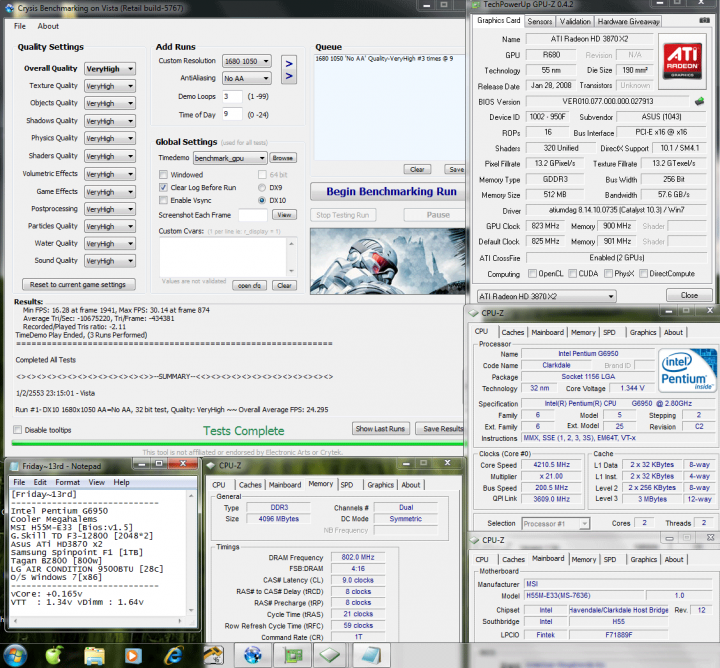Screen dimensions: 720x668
Task: Open Windows Explorer folder from taskbar
Action: pyautogui.click(x=94, y=656)
